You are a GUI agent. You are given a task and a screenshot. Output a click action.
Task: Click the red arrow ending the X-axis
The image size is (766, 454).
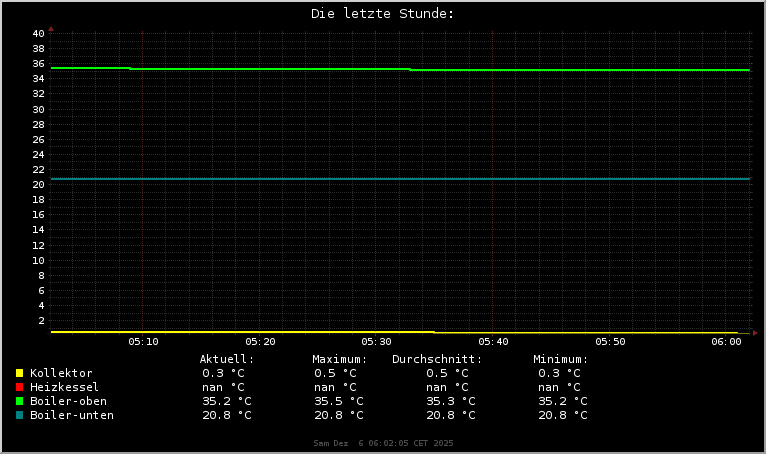coord(755,332)
